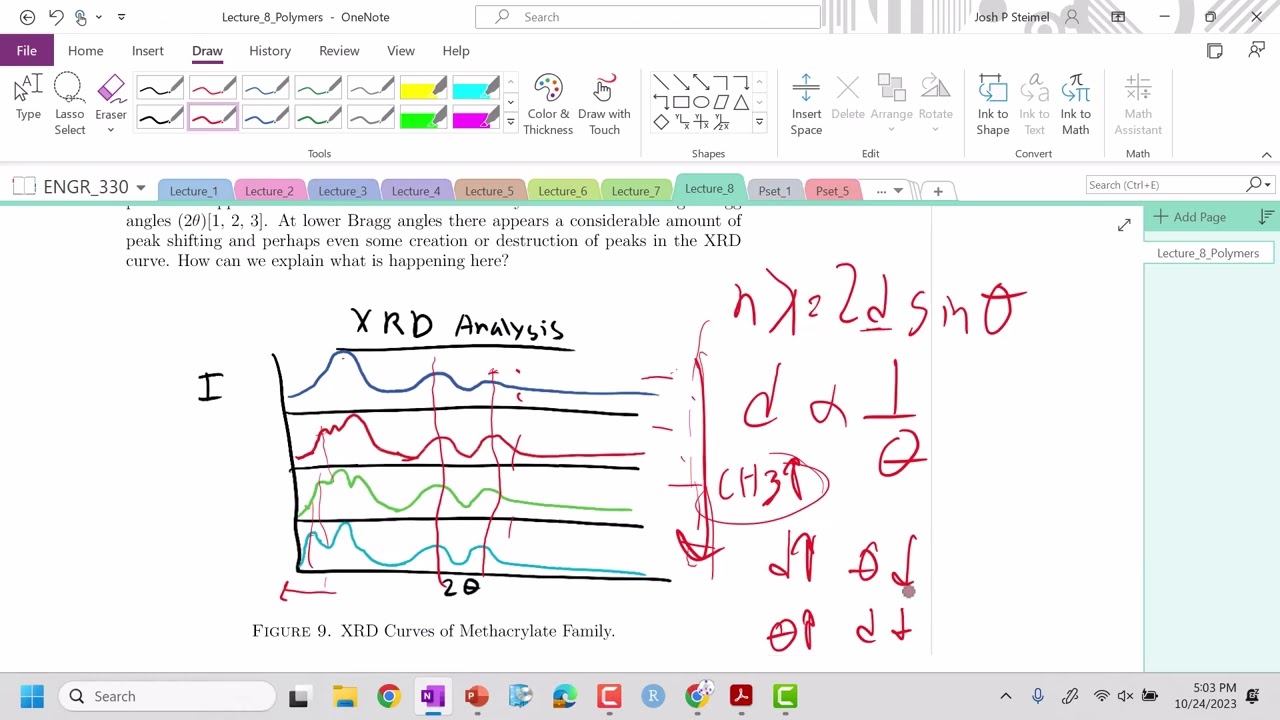Screen dimensions: 1280x720
Task: Open the Eraser options dropdown
Action: (x=111, y=130)
